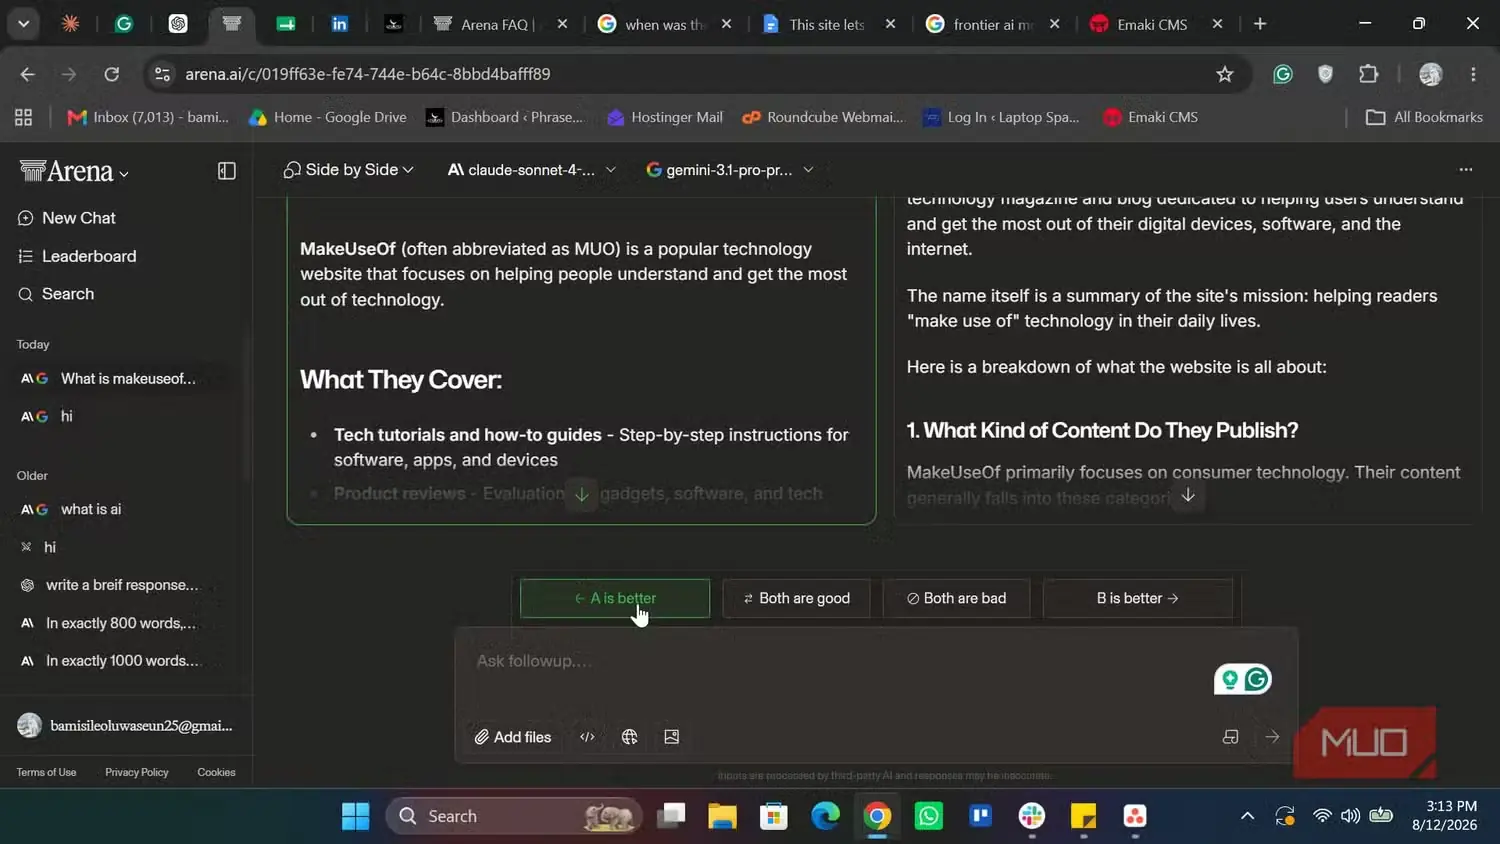This screenshot has height=844, width=1500.
Task: Open the volume control in tray
Action: click(x=1351, y=816)
